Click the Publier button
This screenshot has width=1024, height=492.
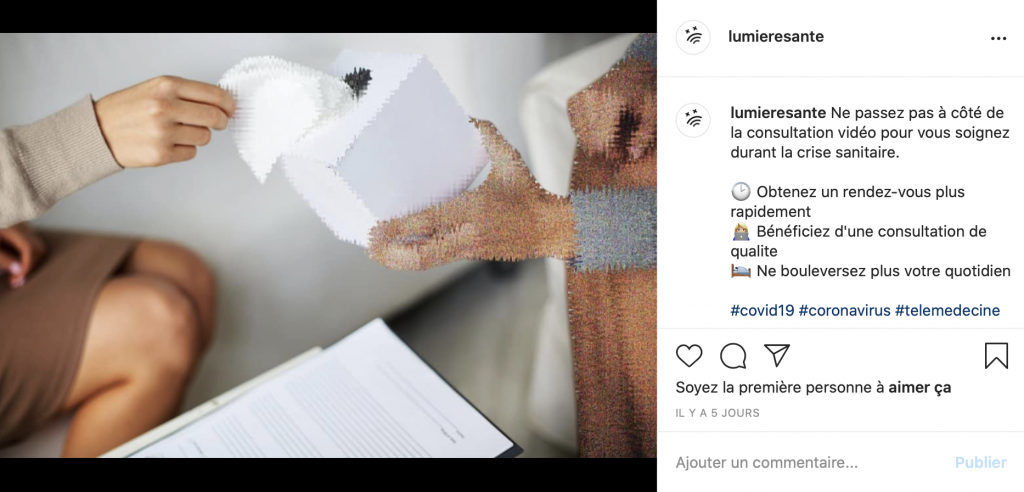[981, 463]
